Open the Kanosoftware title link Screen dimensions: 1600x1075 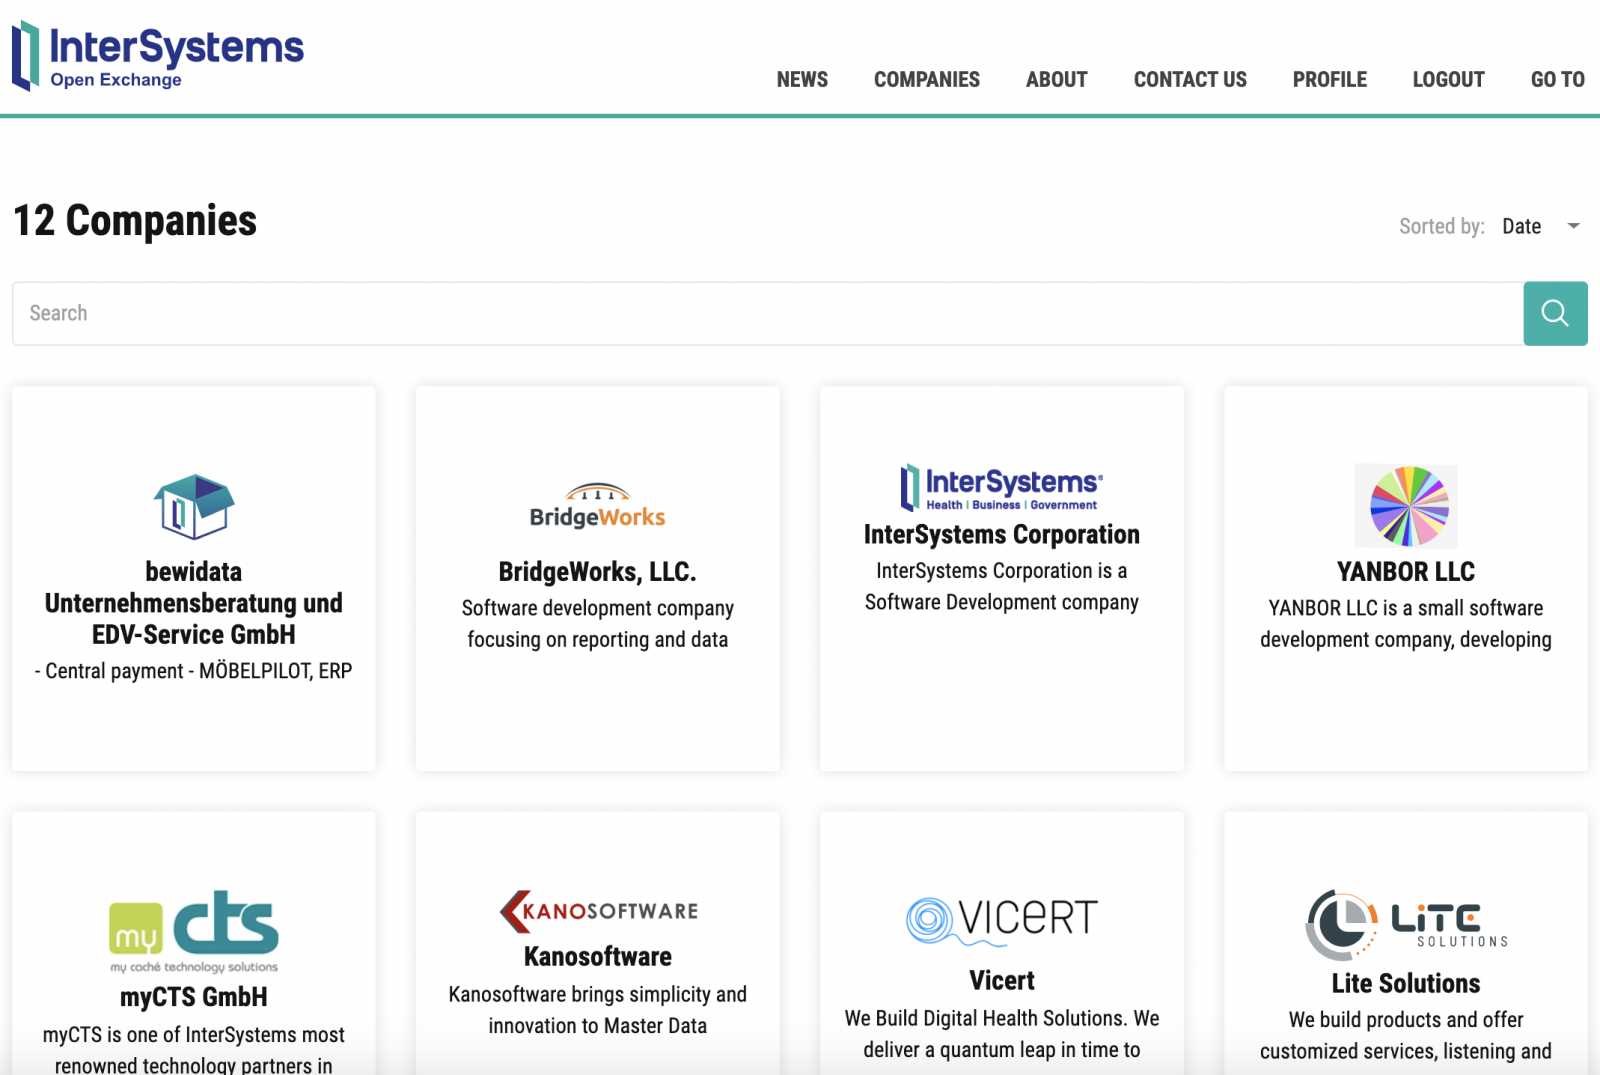[x=598, y=957]
